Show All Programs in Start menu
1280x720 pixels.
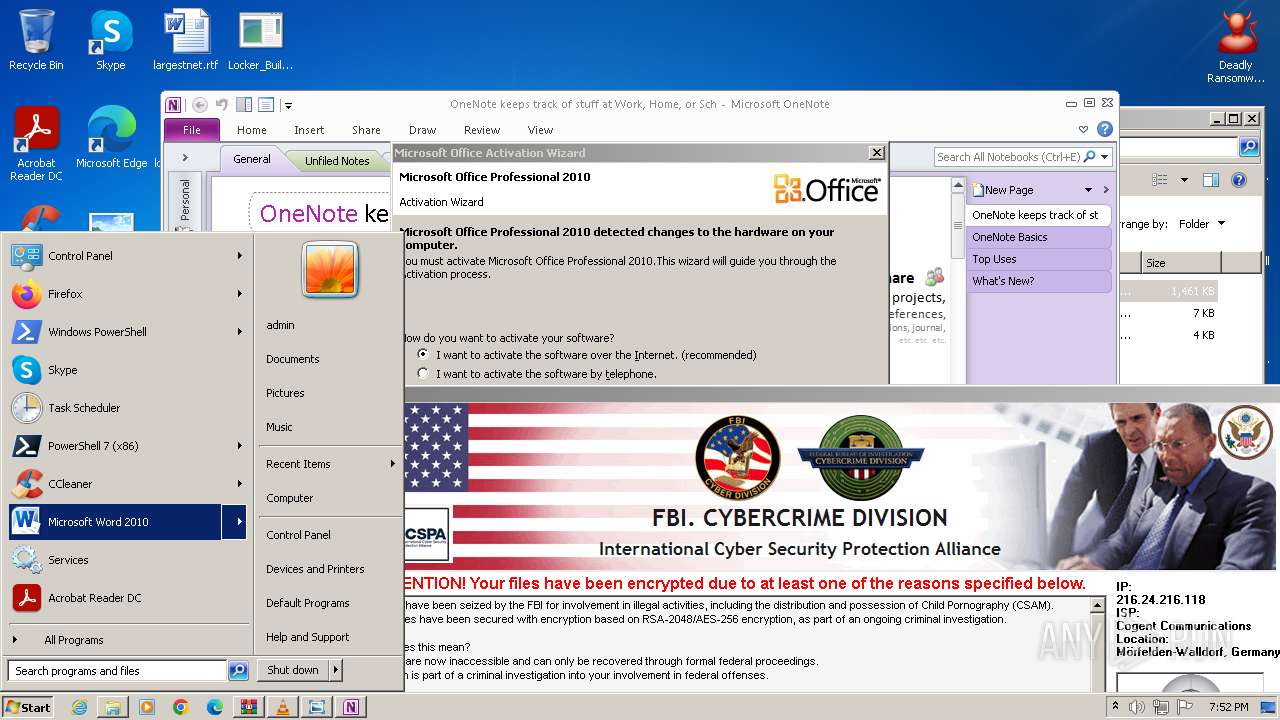[128, 640]
